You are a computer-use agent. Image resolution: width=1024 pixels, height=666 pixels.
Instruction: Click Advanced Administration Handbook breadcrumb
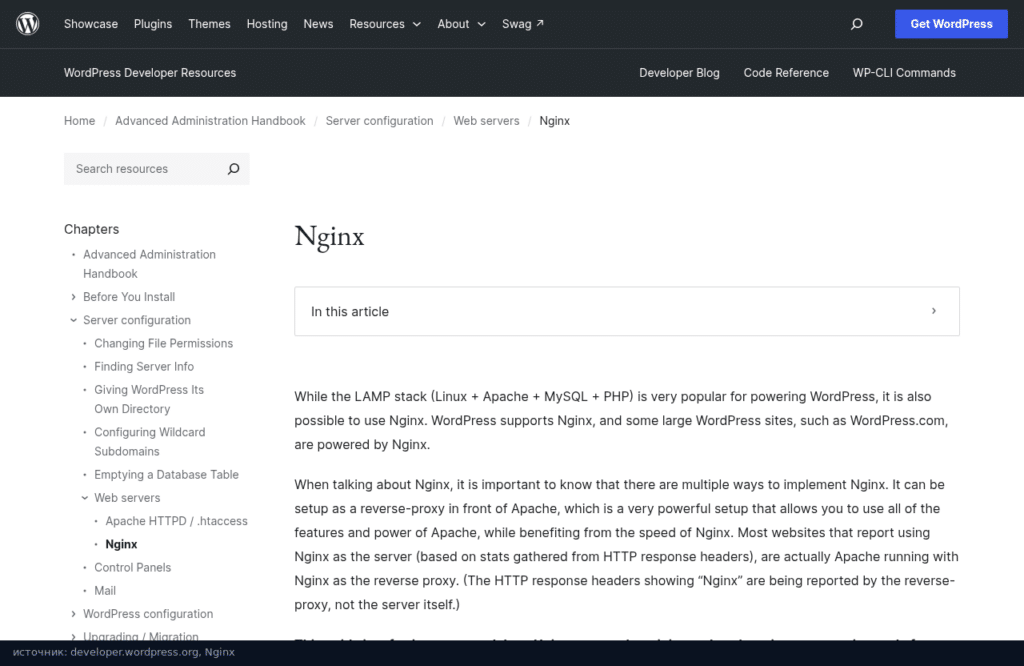[210, 121]
